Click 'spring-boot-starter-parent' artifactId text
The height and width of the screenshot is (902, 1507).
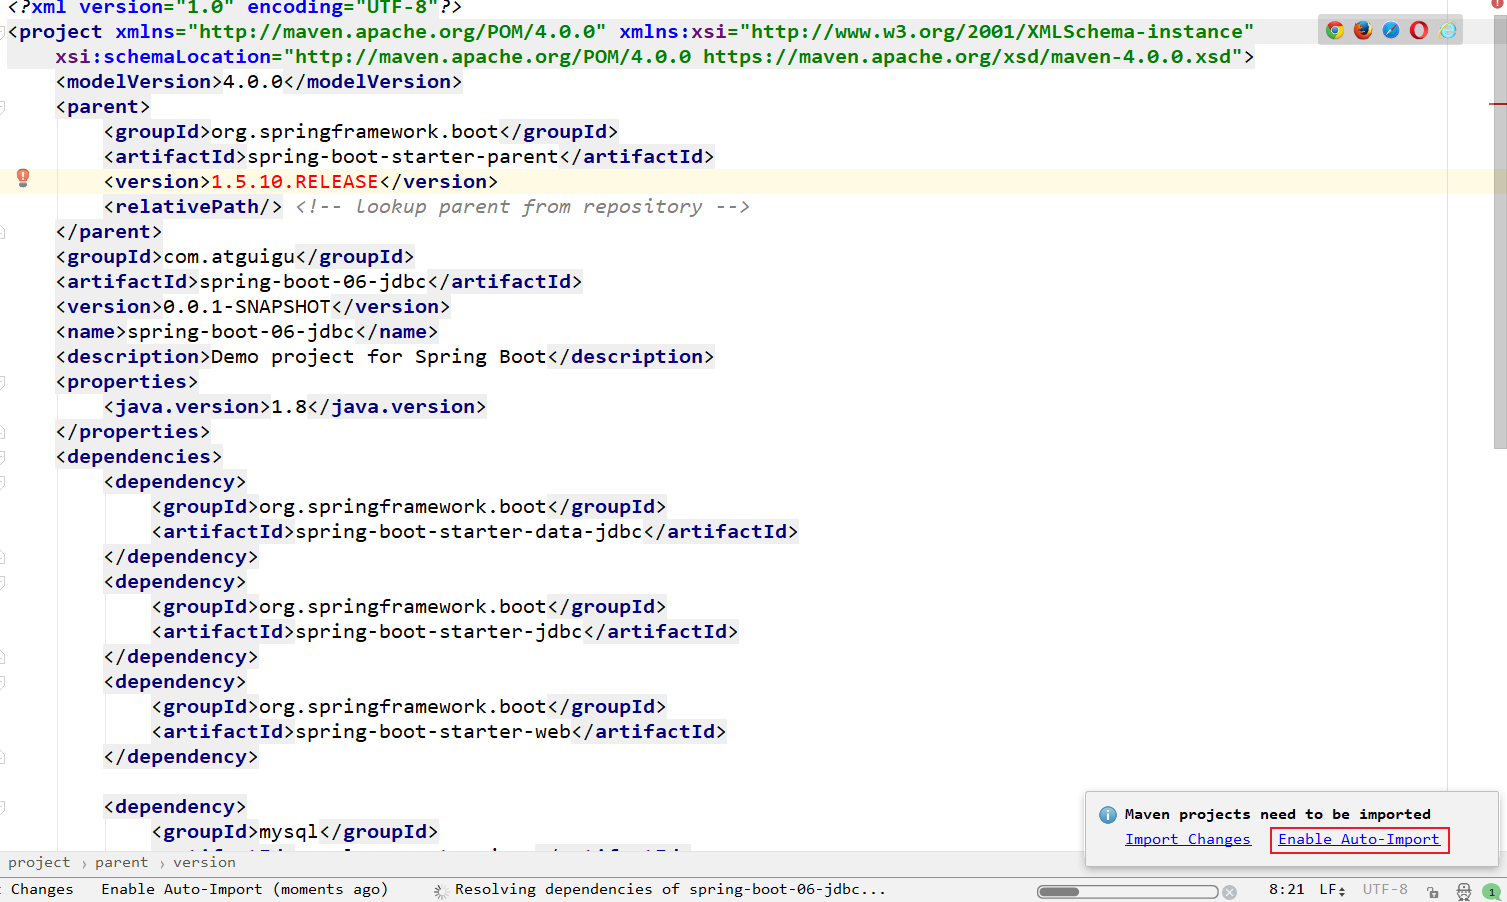(x=403, y=156)
